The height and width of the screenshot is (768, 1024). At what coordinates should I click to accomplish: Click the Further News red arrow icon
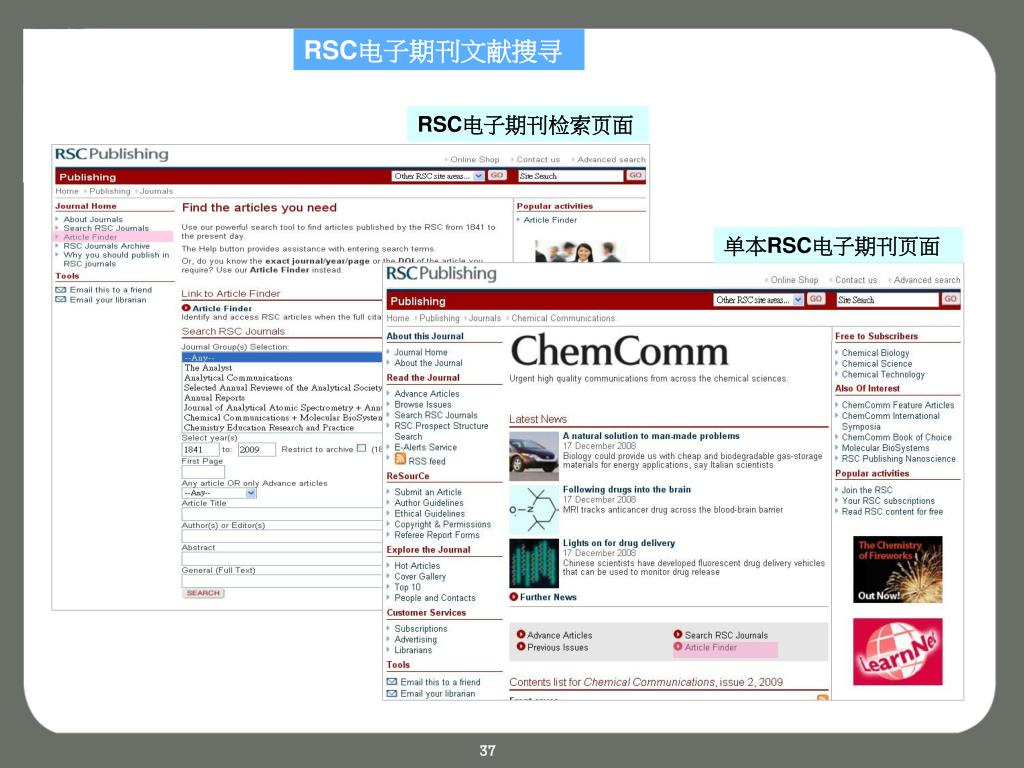(514, 597)
